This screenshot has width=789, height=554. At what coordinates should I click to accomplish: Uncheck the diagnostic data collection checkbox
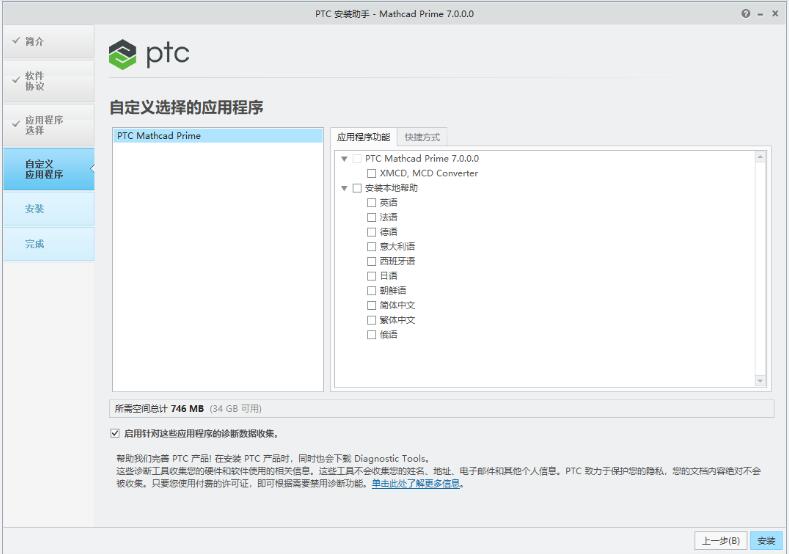pyautogui.click(x=115, y=433)
